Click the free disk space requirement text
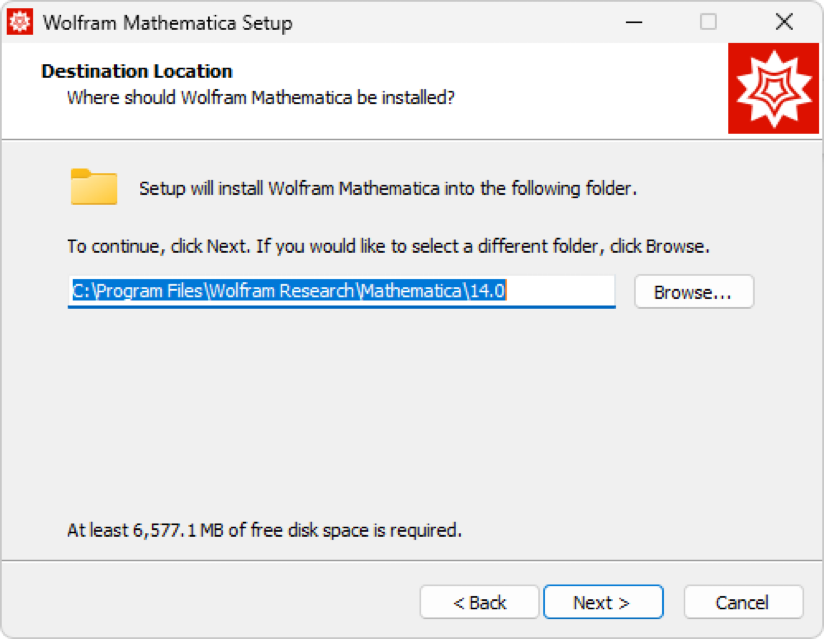The image size is (838, 640). [x=264, y=530]
